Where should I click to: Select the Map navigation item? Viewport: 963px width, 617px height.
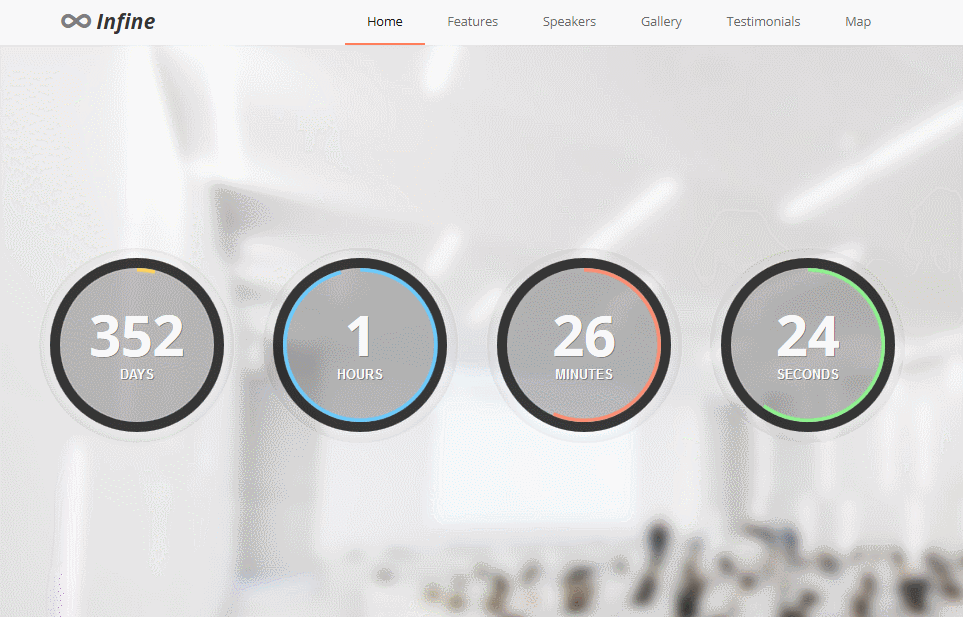858,21
